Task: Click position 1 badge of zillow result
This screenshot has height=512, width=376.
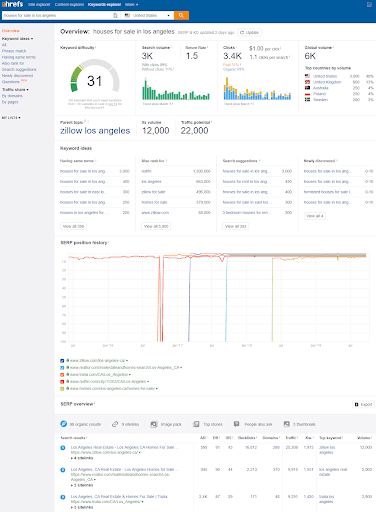Action: [63, 448]
